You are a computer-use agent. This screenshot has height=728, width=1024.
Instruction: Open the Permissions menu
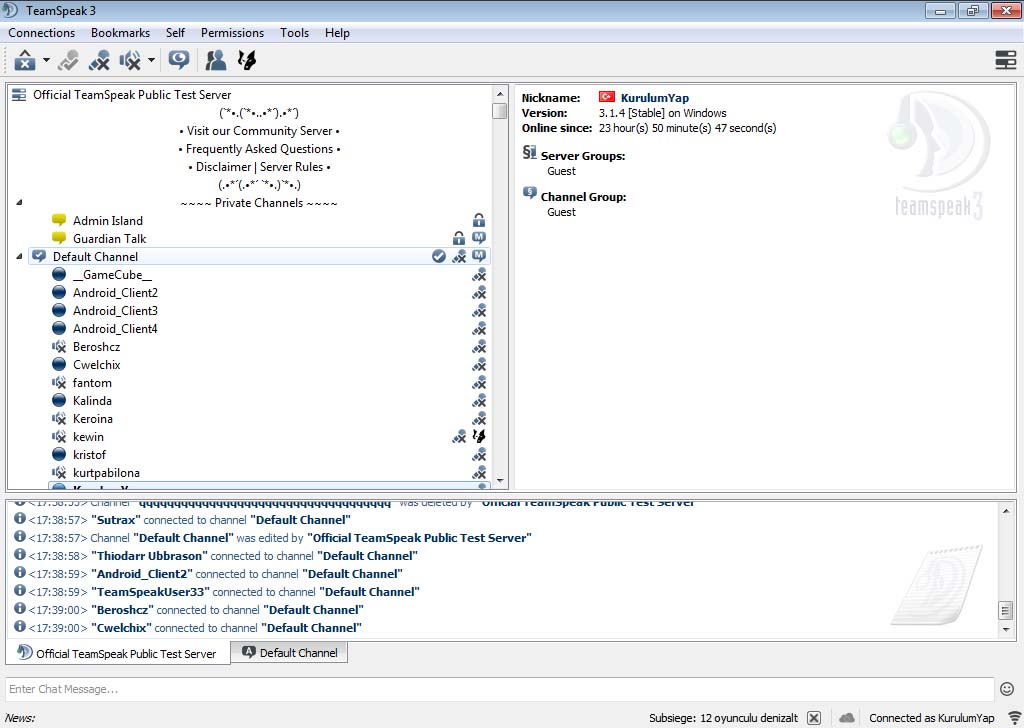coord(232,33)
